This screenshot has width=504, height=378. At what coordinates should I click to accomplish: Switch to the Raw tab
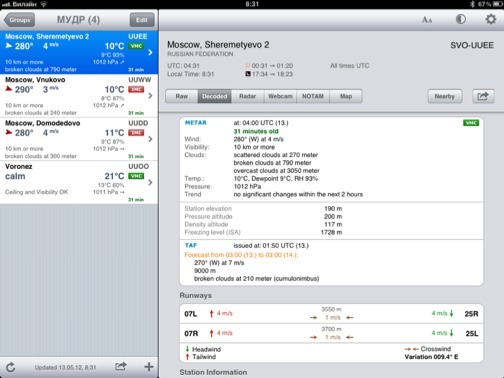182,96
